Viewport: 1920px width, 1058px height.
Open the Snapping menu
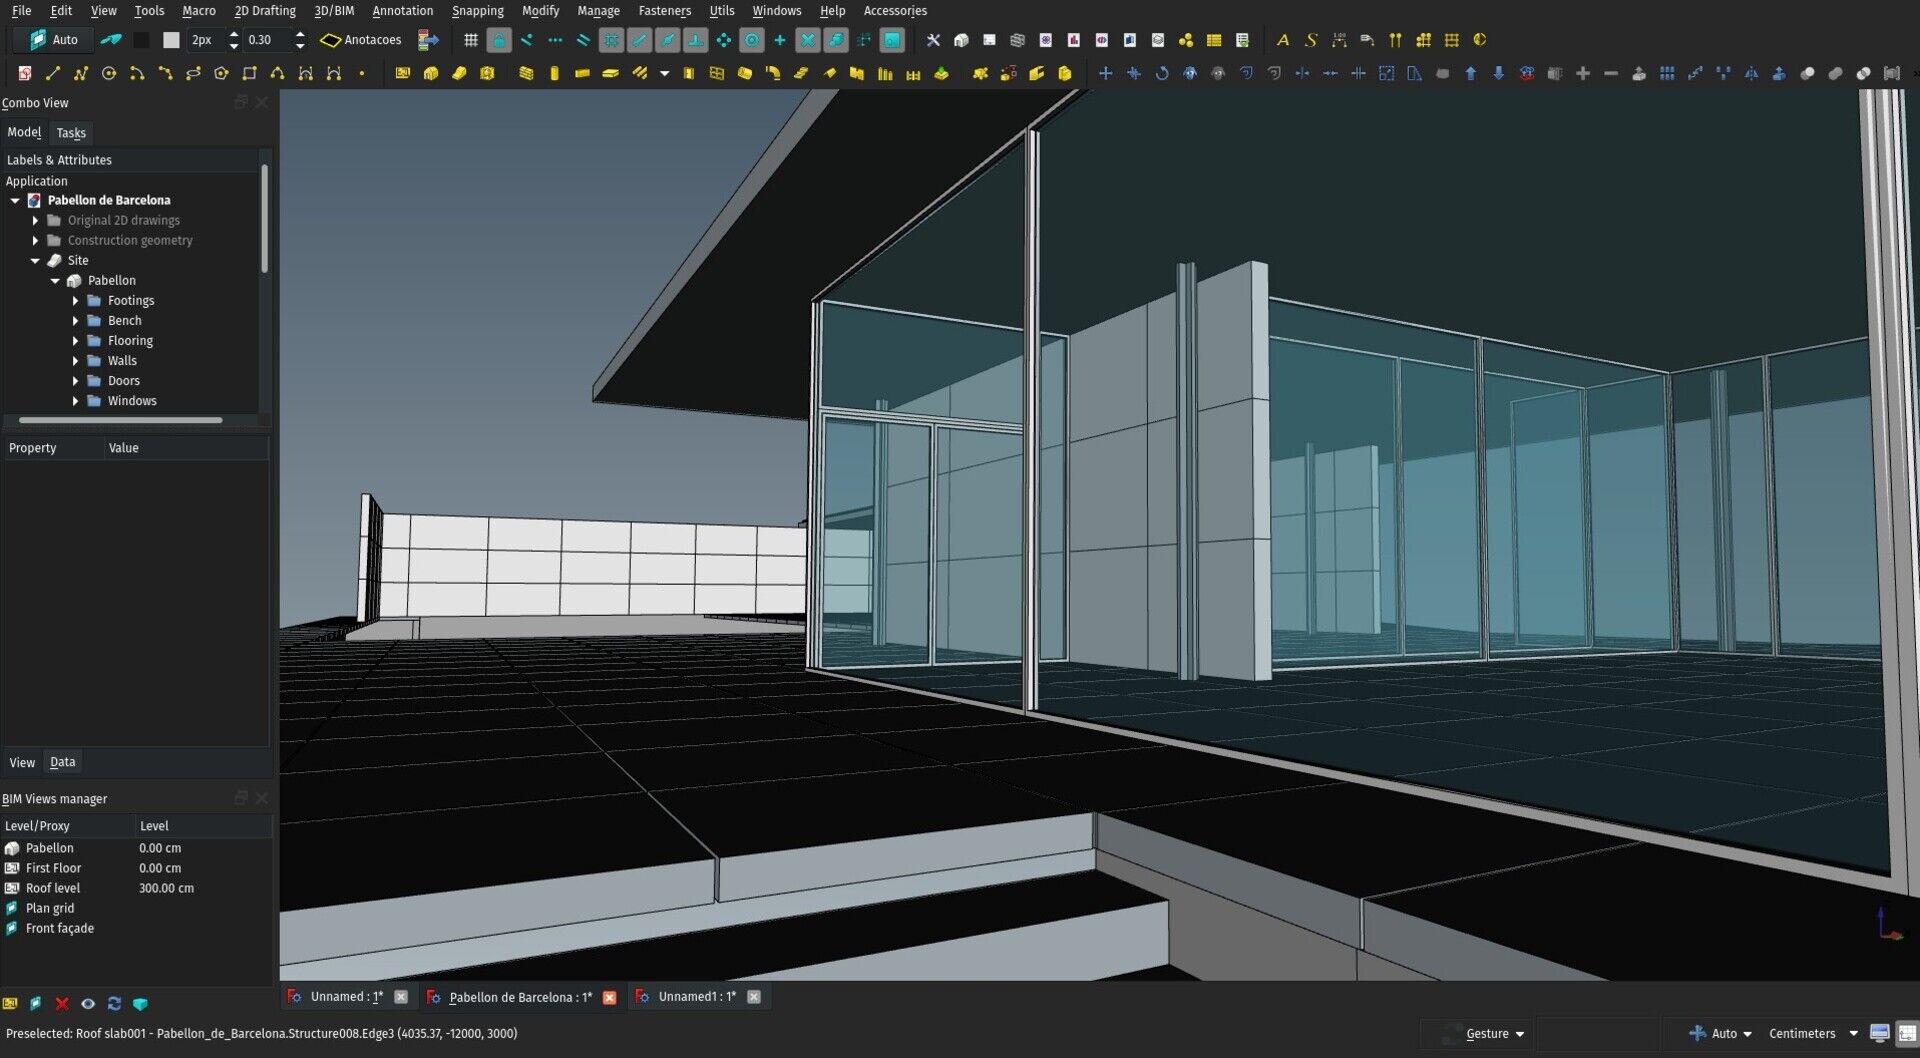pos(477,10)
